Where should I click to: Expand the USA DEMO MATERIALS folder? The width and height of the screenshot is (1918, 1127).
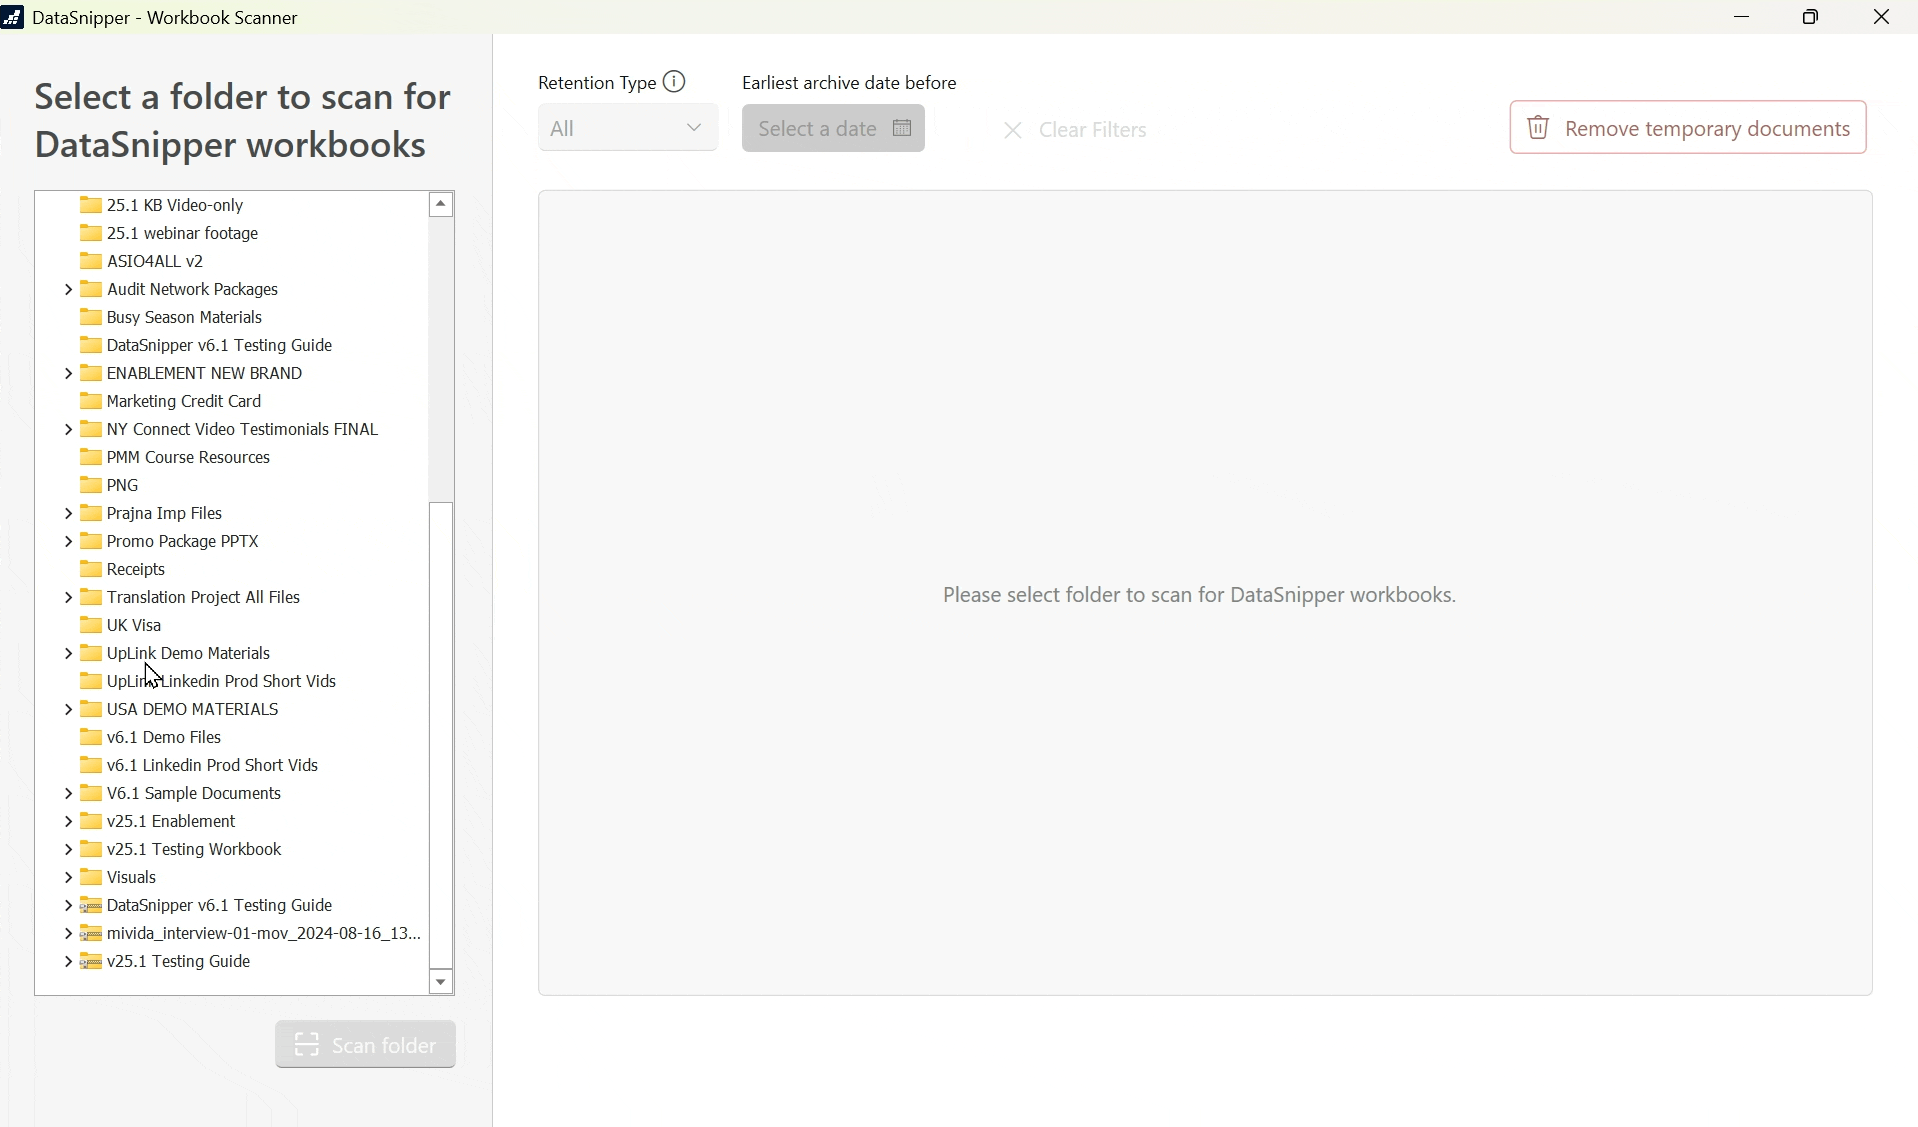(68, 709)
